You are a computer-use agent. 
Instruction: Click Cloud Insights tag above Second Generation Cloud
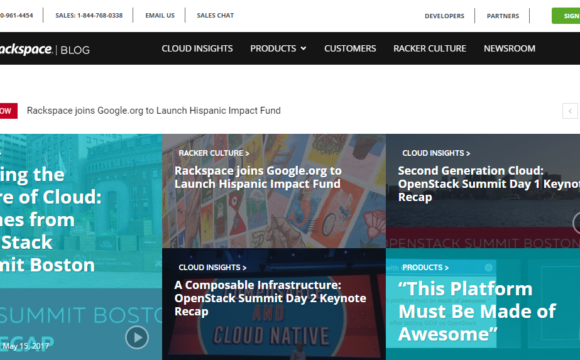436,153
